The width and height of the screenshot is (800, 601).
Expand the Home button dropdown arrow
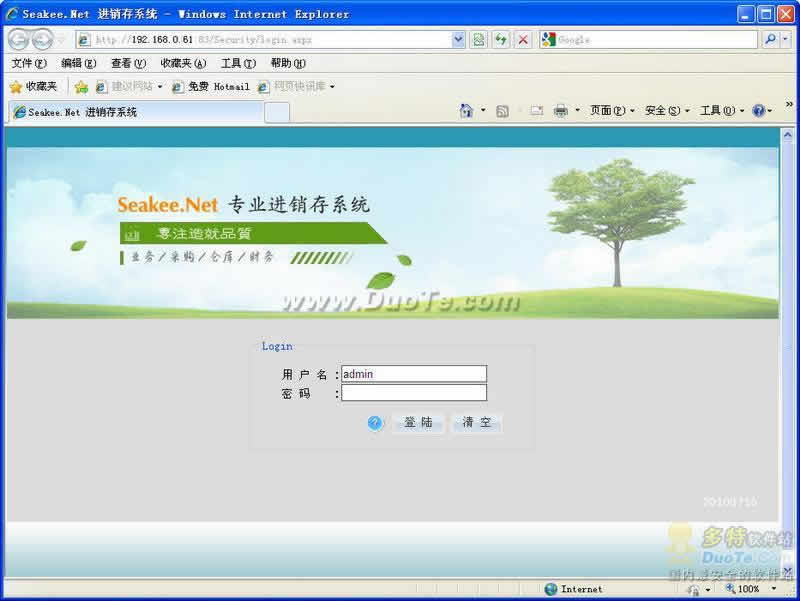[483, 110]
